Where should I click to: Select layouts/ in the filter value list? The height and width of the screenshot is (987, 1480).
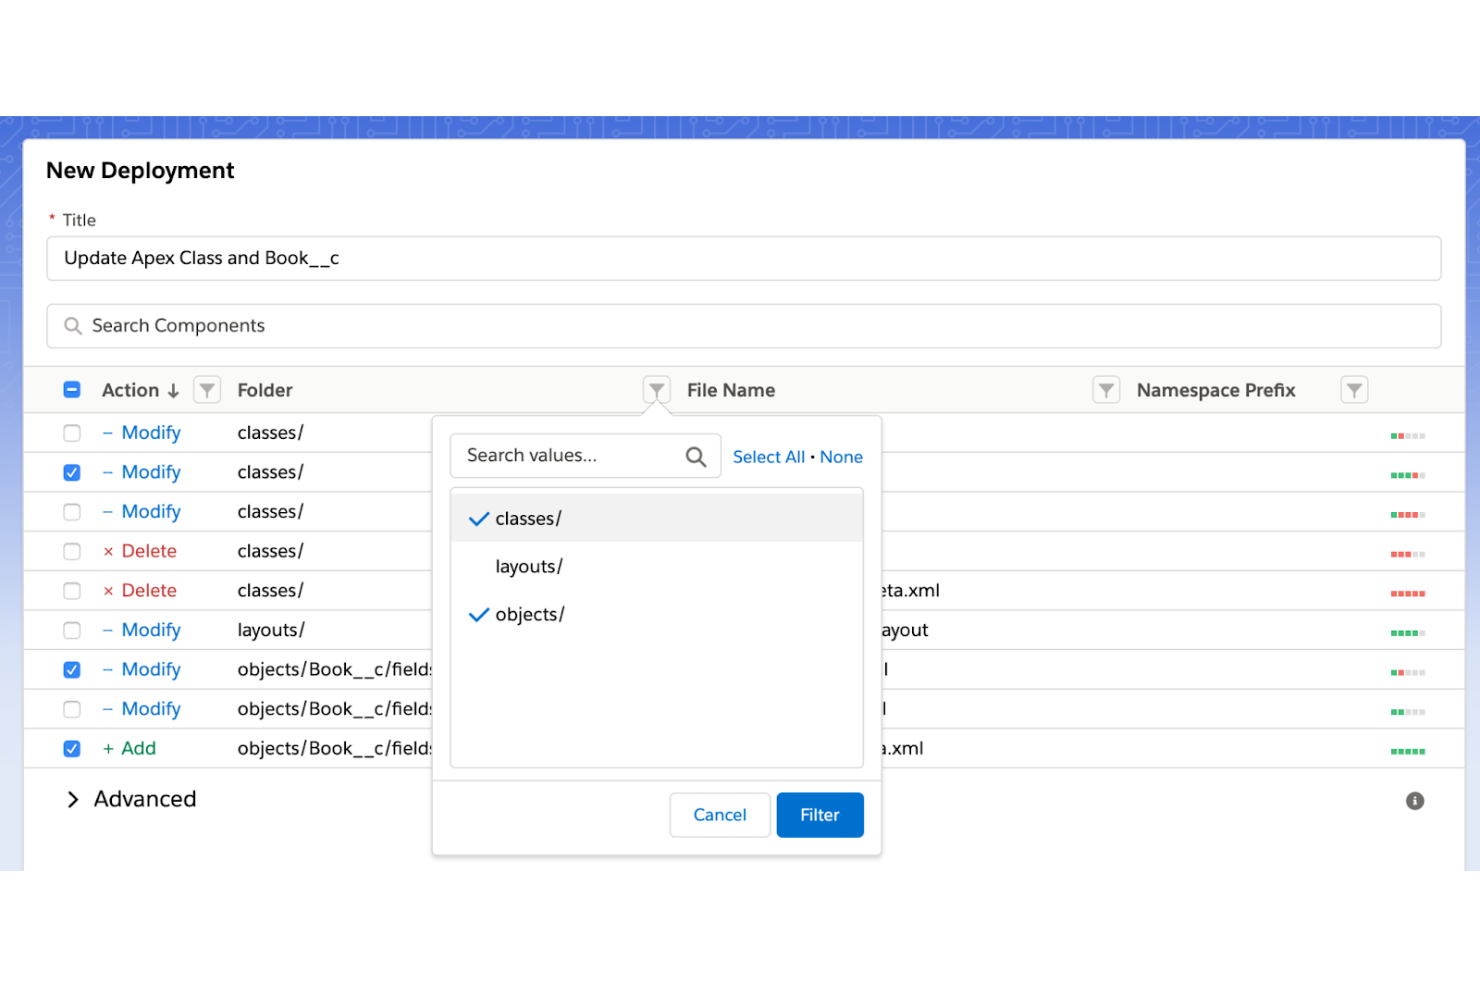point(529,566)
